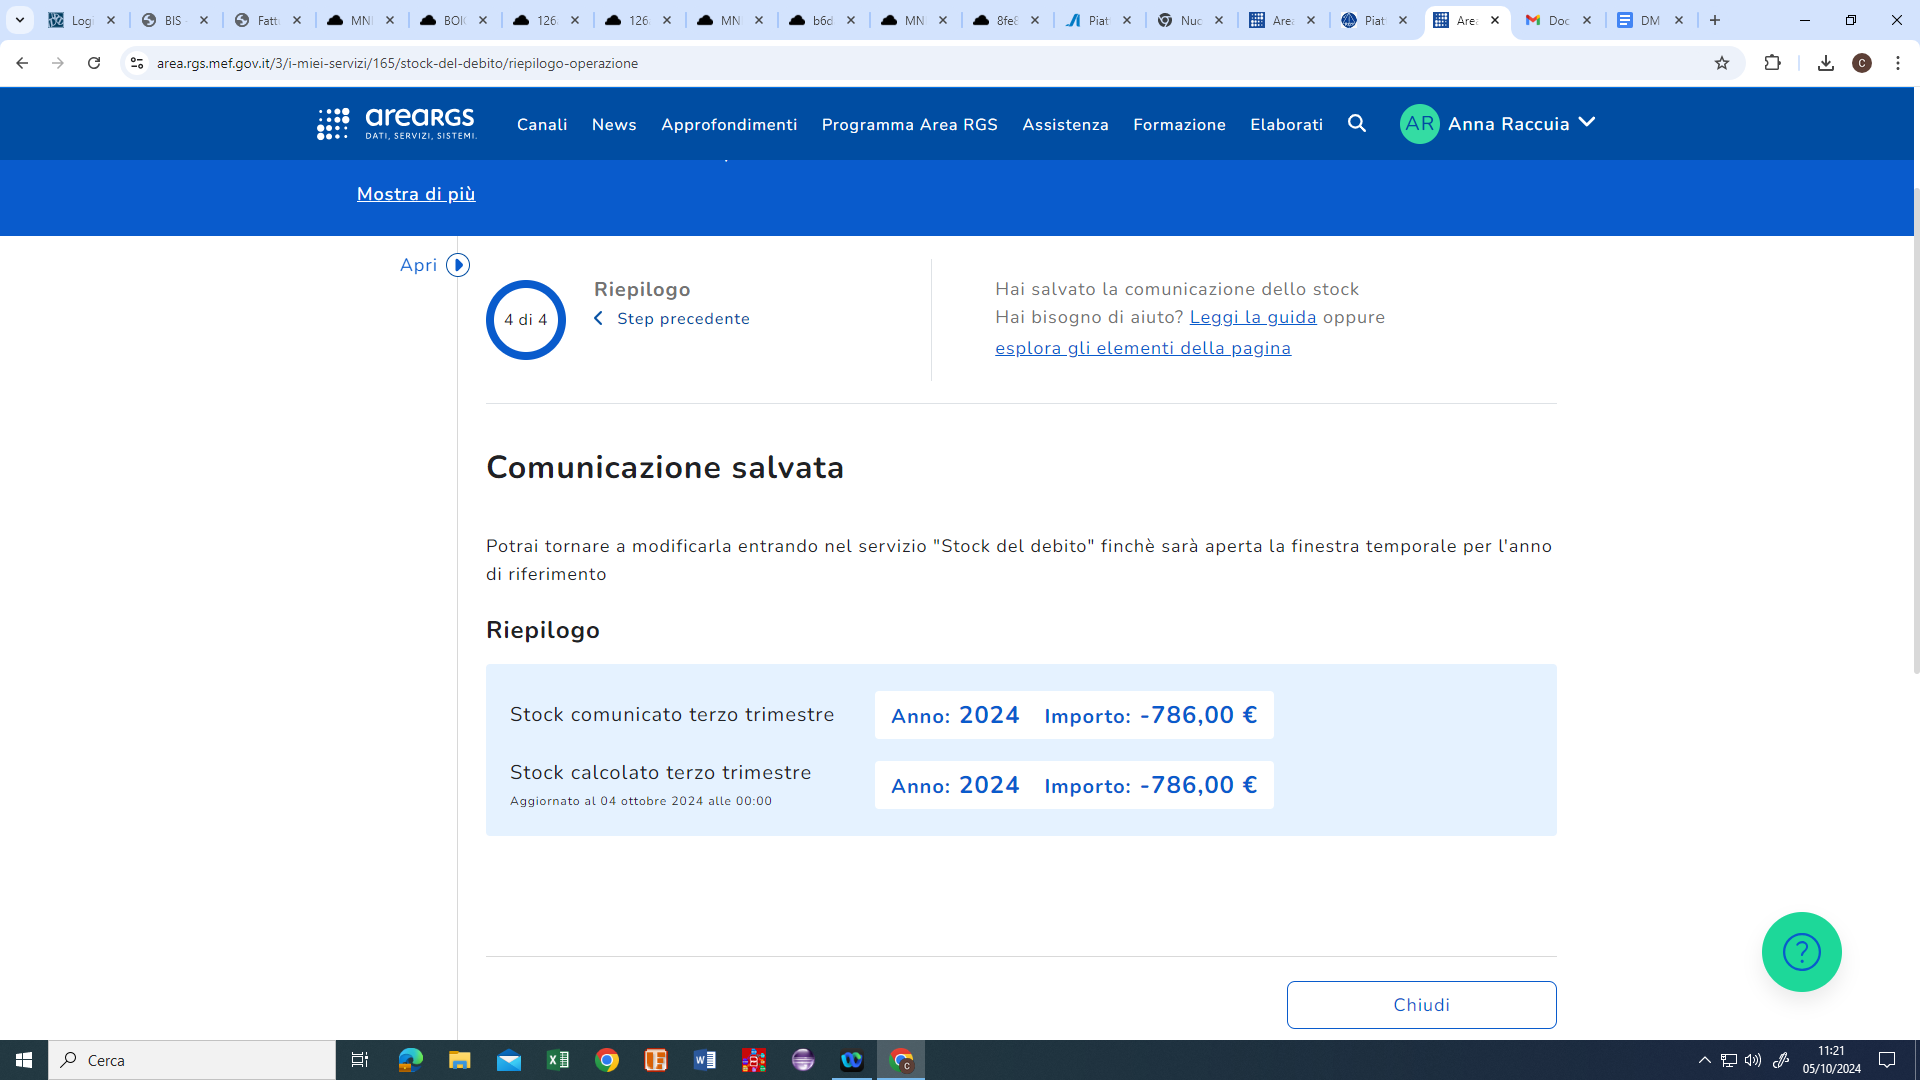The width and height of the screenshot is (1920, 1080).
Task: Click the AR user avatar circle
Action: 1419,124
